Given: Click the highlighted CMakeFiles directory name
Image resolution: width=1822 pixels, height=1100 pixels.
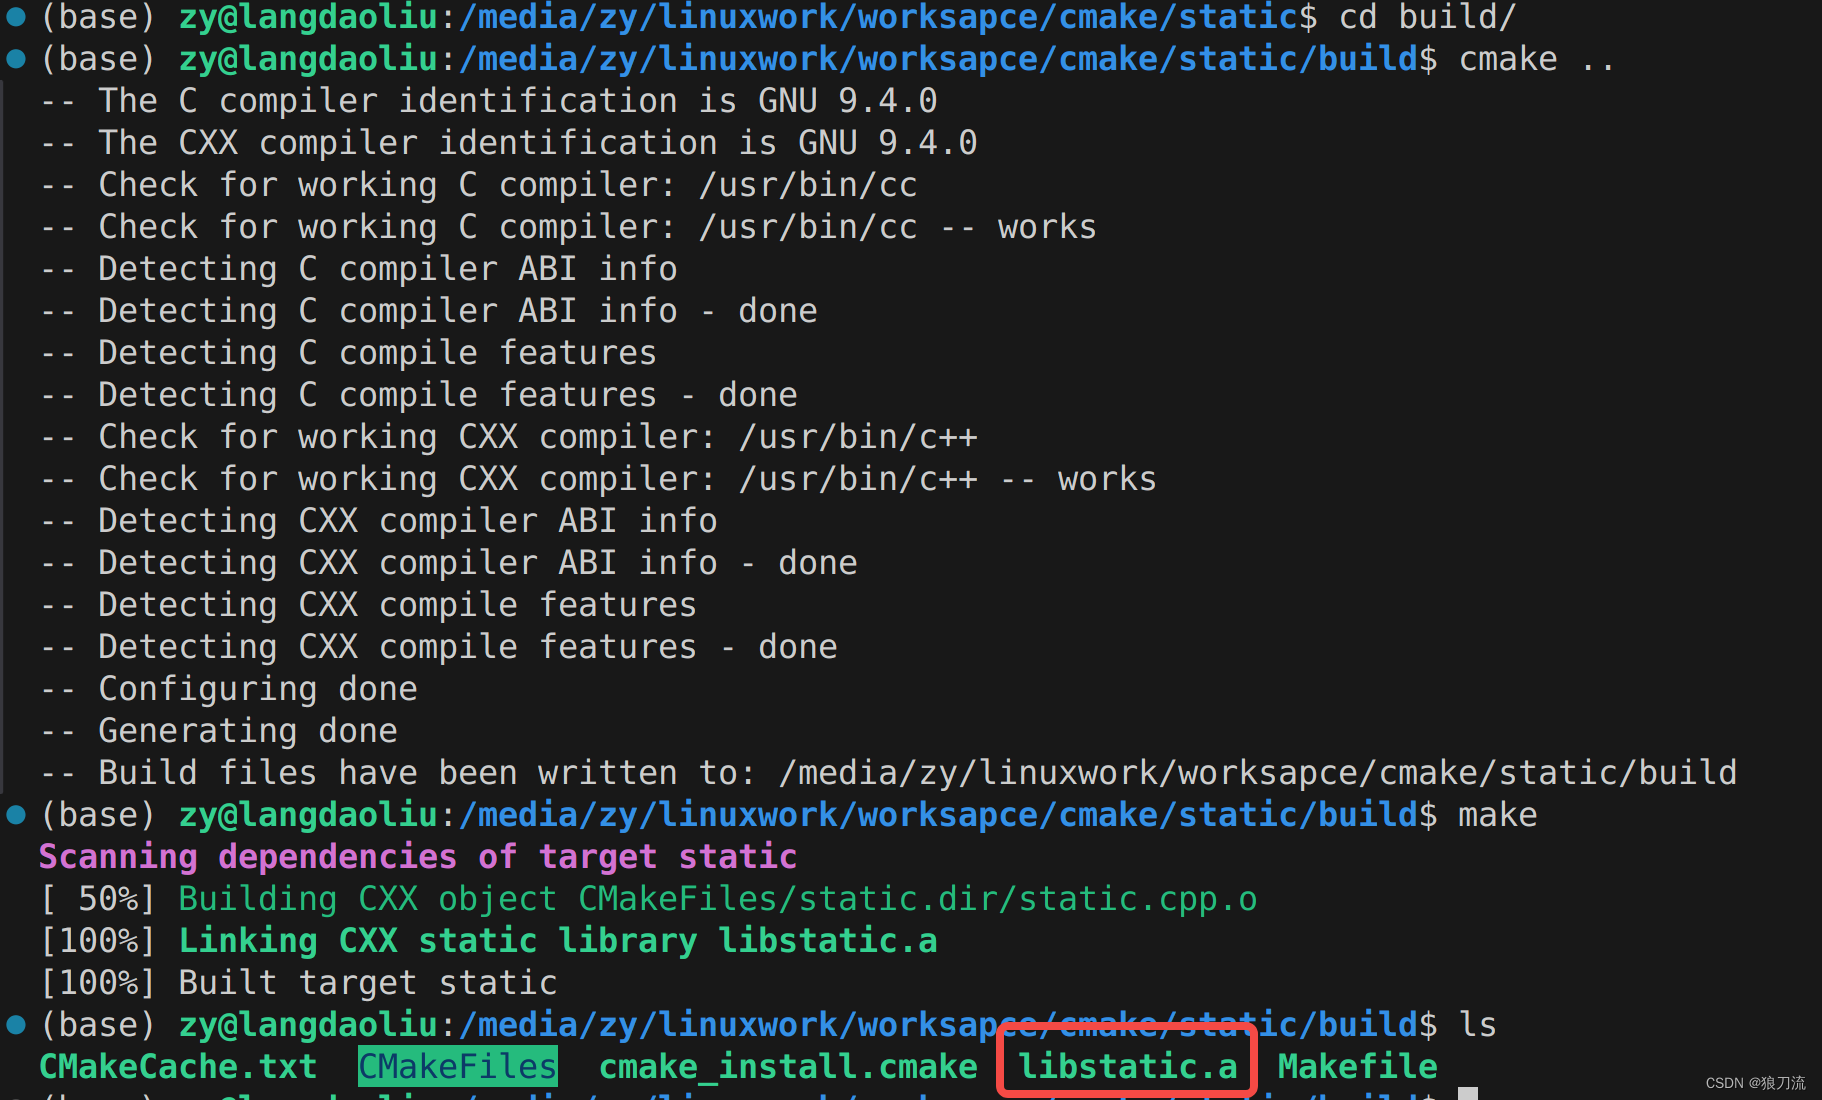Looking at the screenshot, I should 458,1067.
